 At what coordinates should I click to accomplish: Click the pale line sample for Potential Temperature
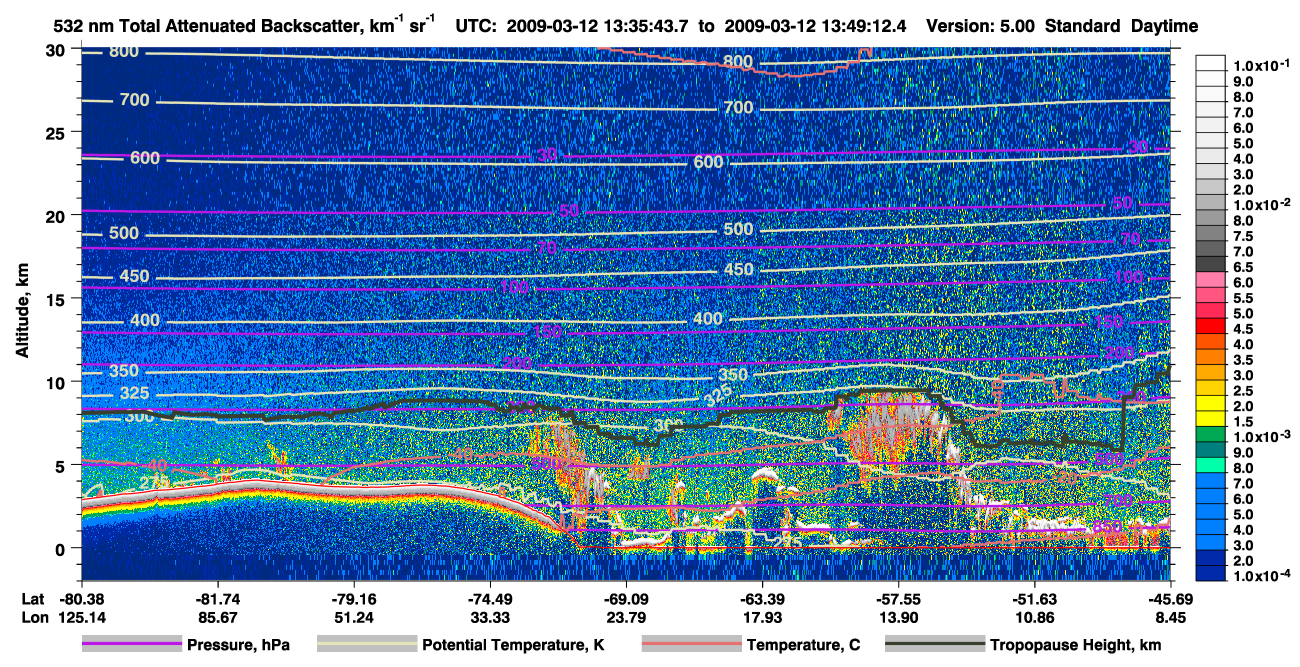pos(366,645)
